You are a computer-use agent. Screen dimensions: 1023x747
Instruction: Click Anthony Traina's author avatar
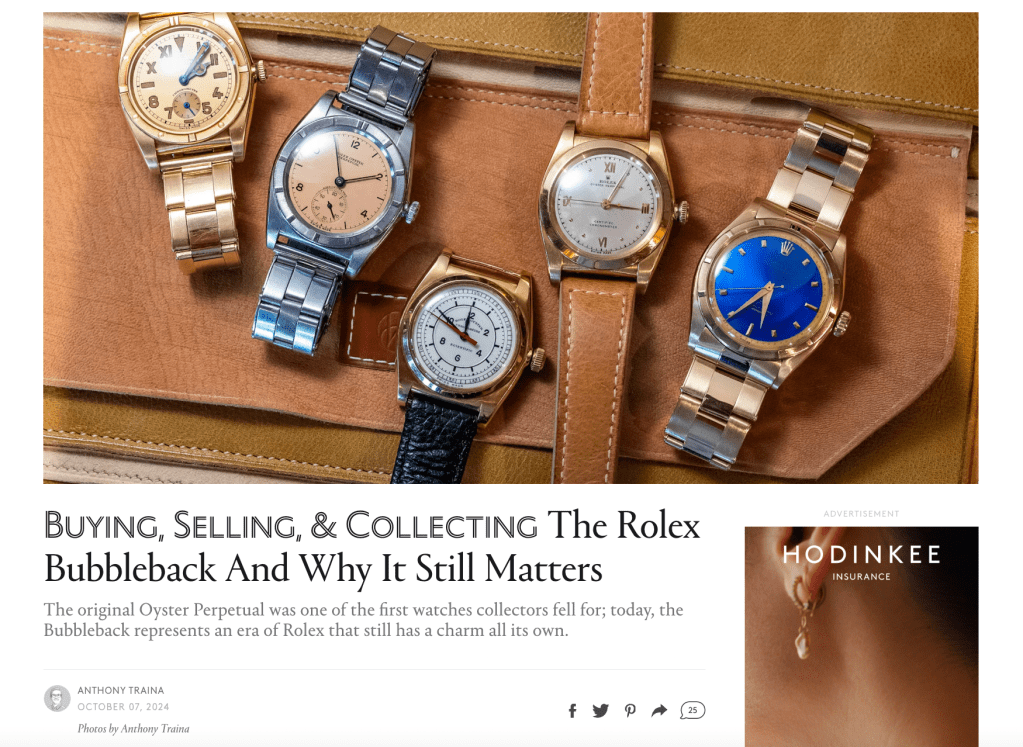coord(57,699)
